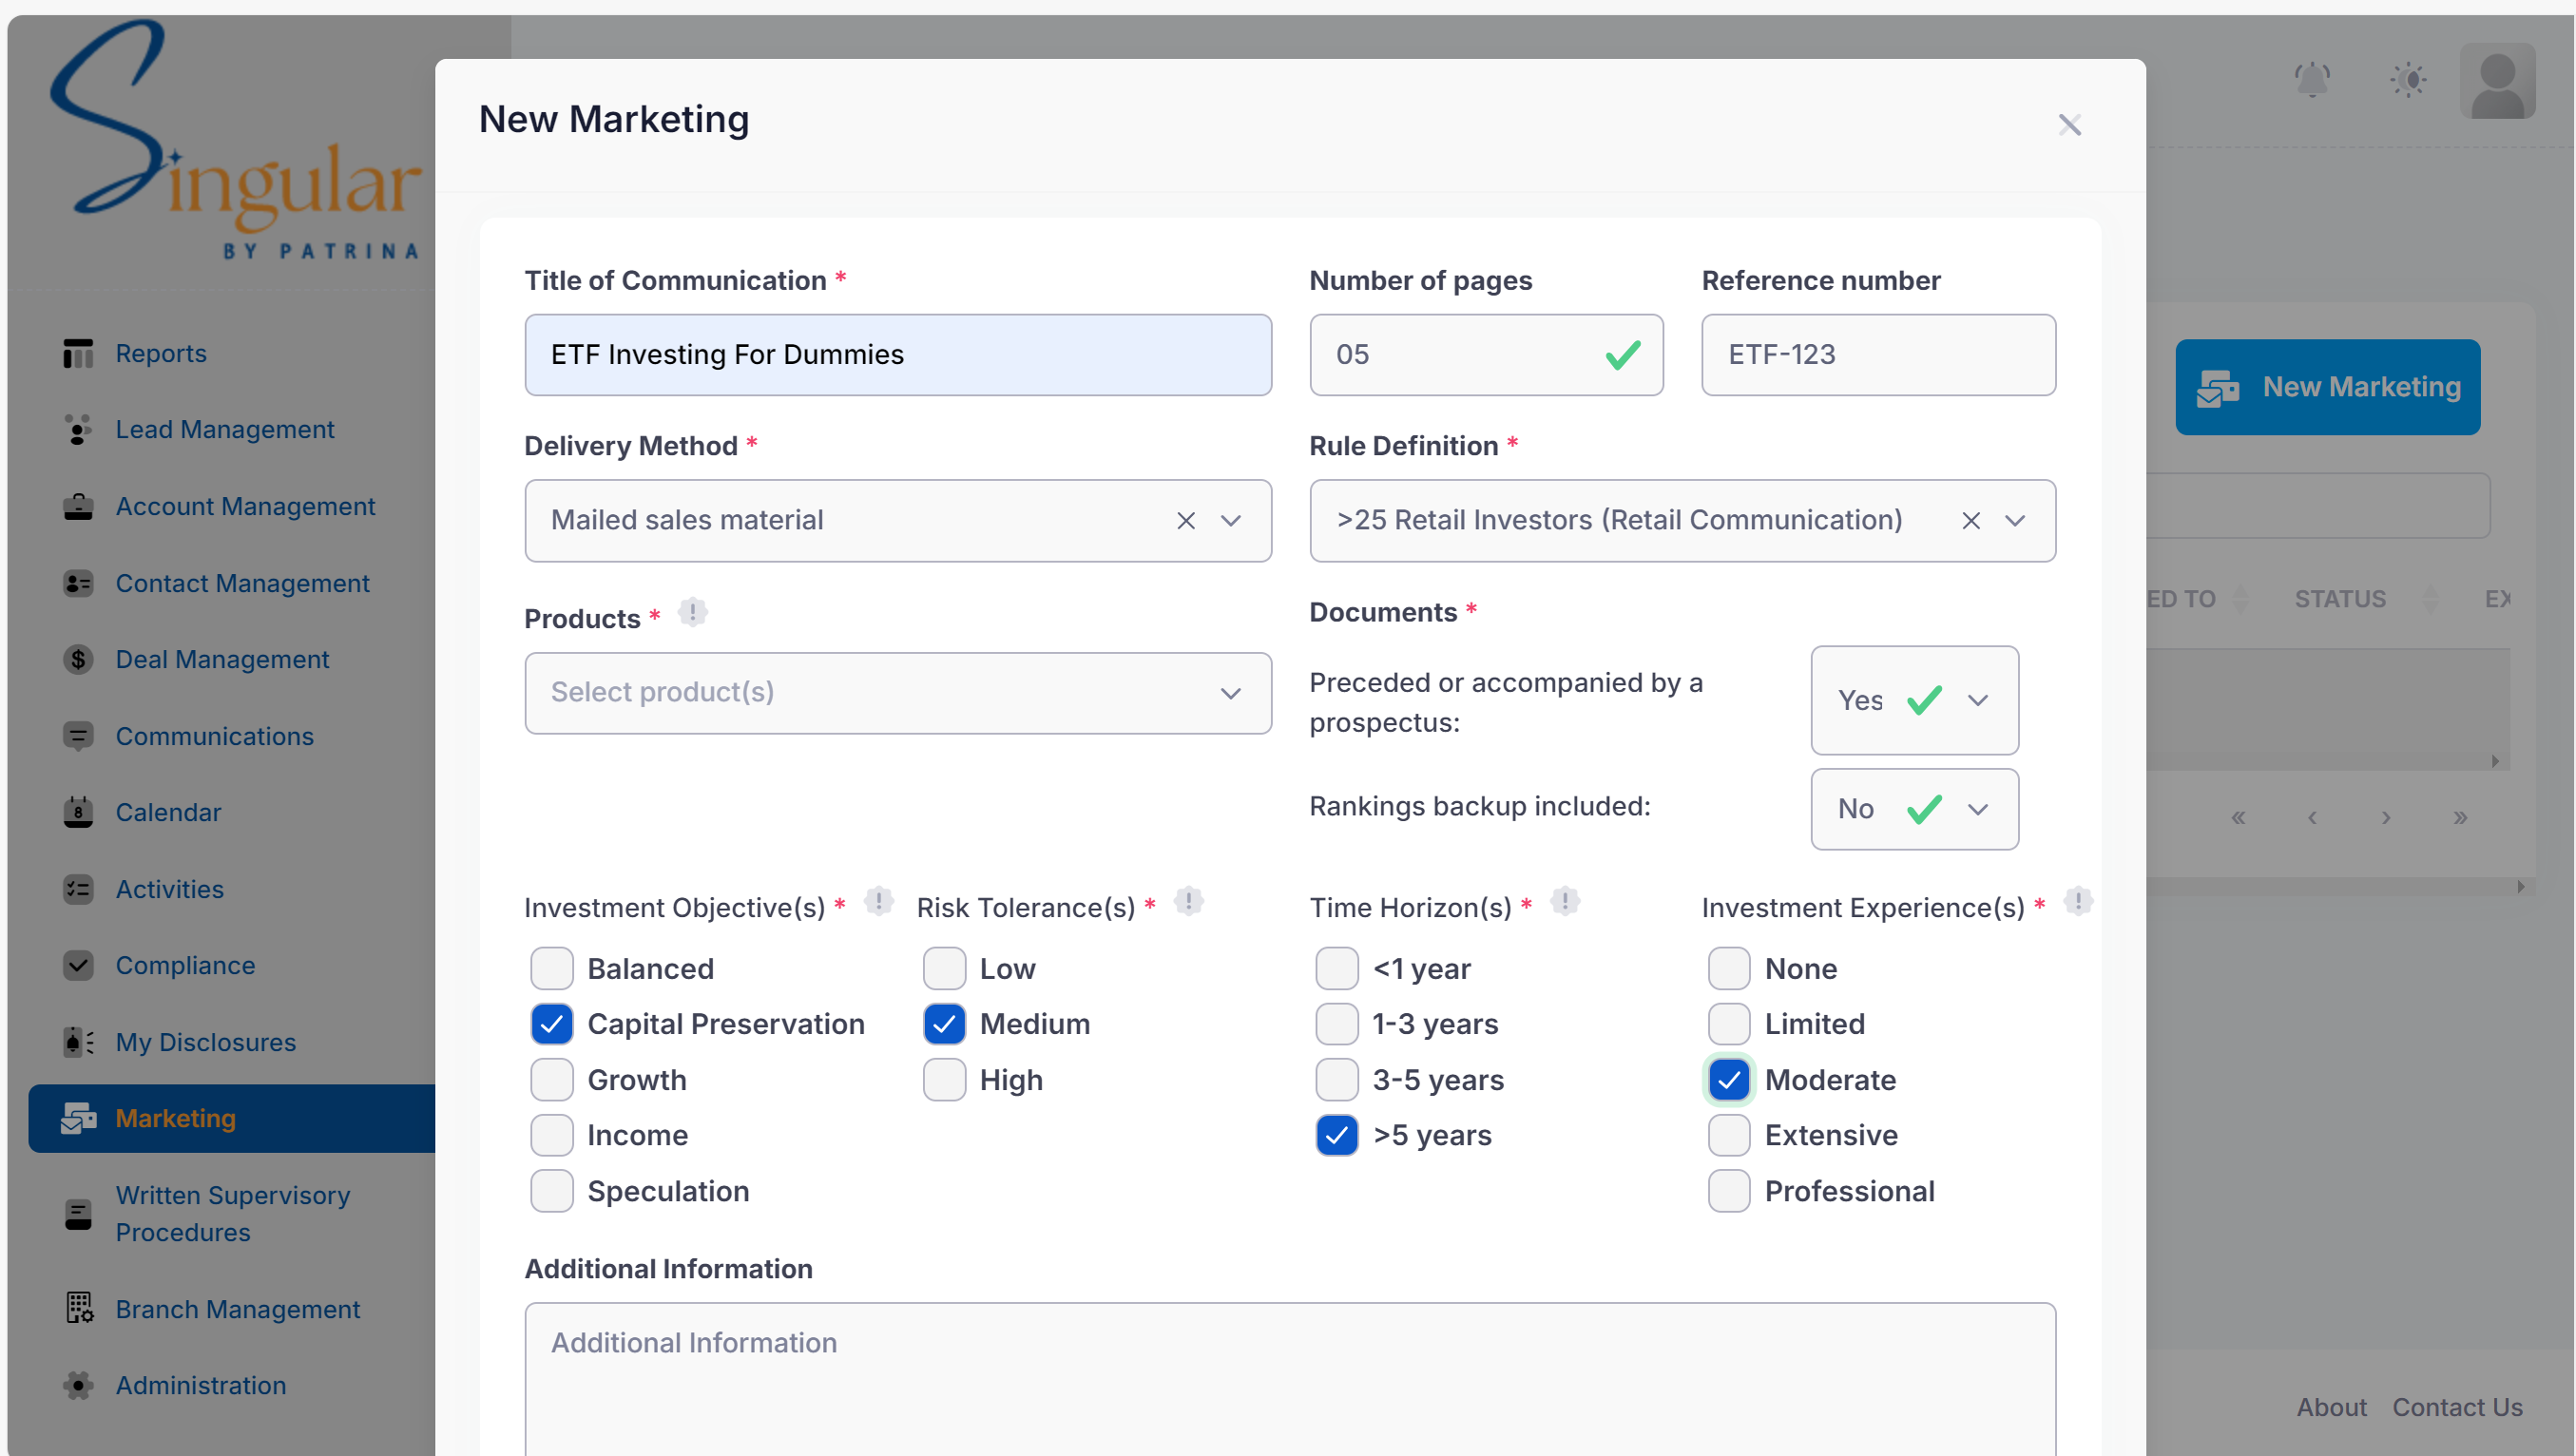Screen dimensions: 2576x1456
Task: Toggle the light/dark theme sun icon
Action: 2408,80
